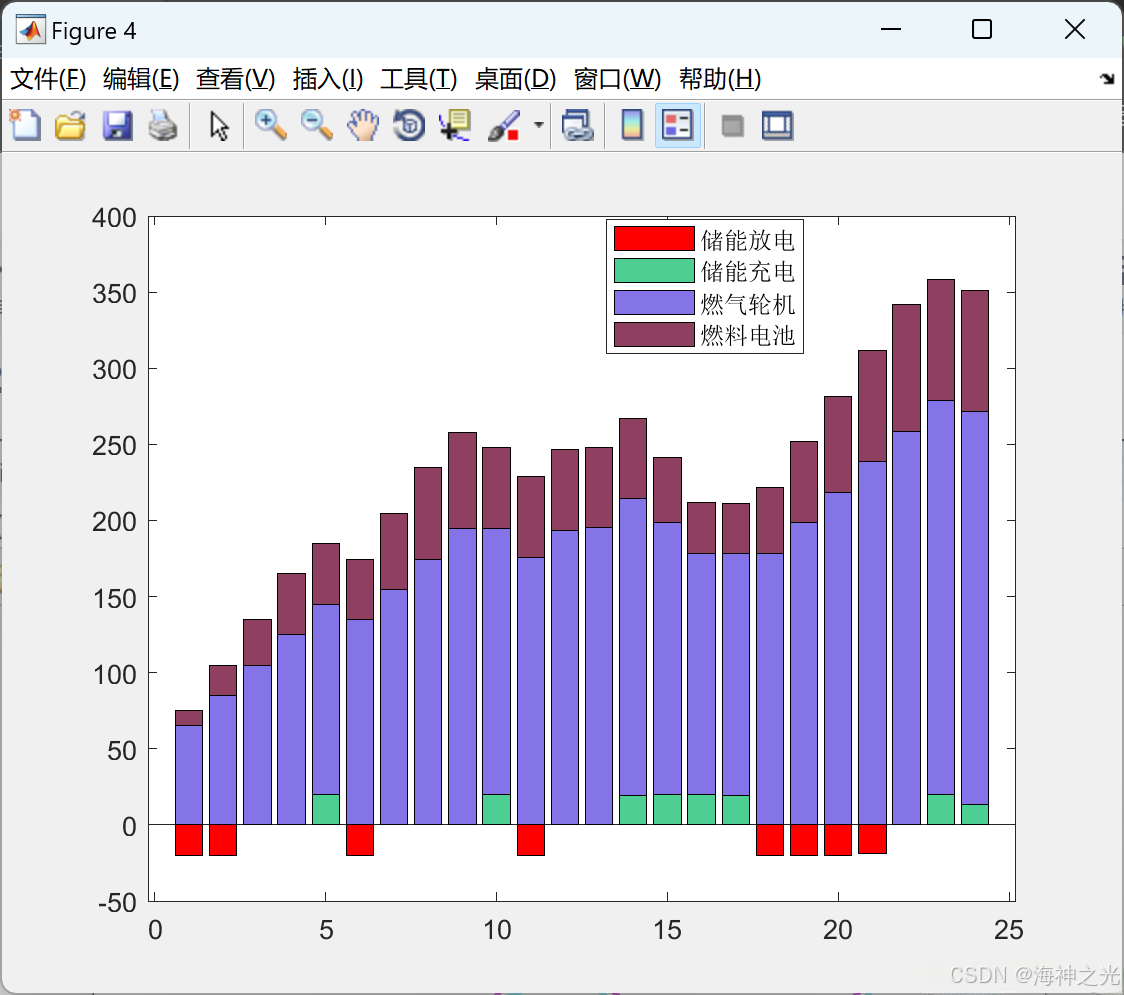1124x995 pixels.
Task: Maximize the Figure 4 window
Action: [981, 29]
